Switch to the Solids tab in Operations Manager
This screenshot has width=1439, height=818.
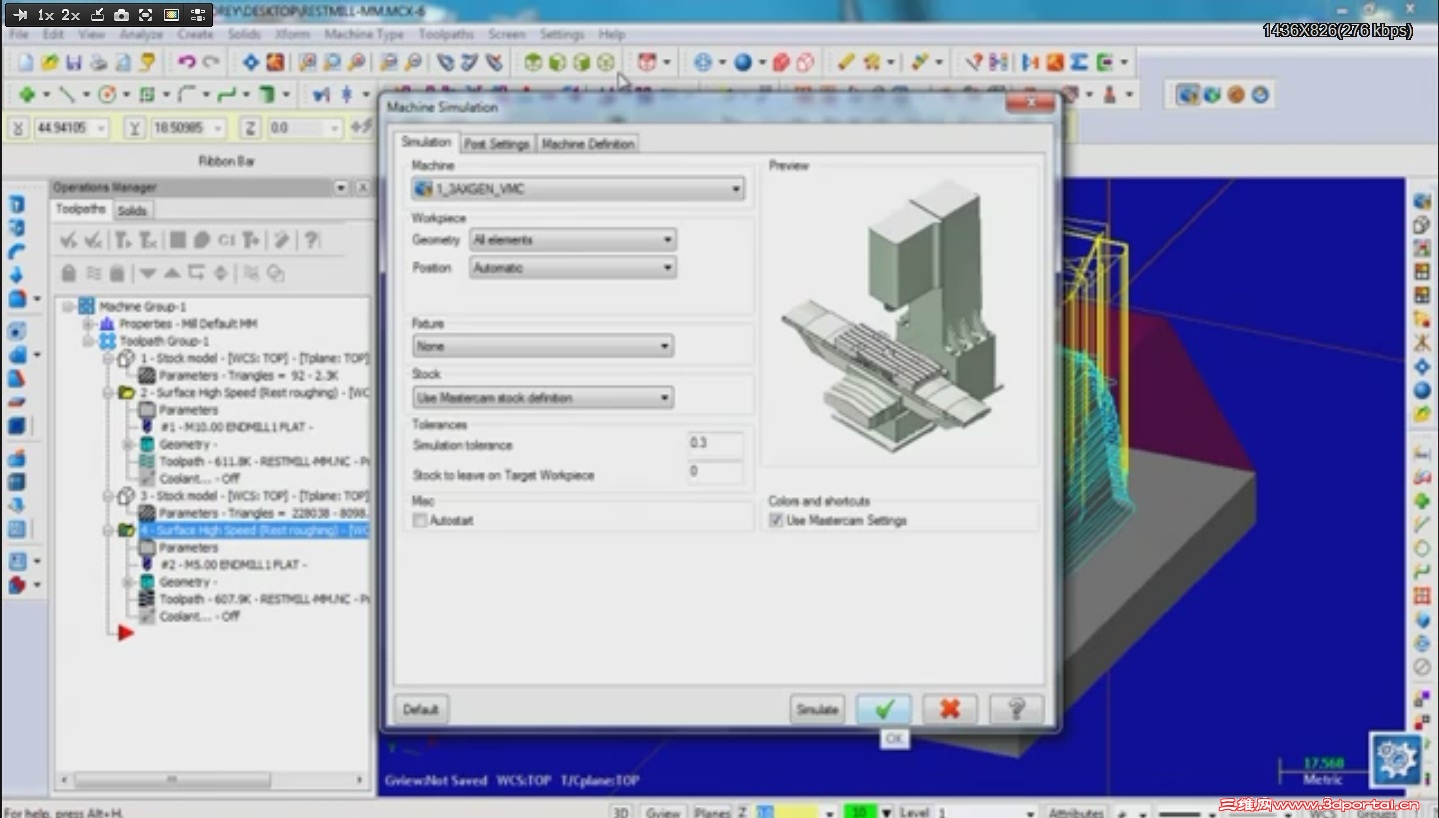[x=132, y=211]
